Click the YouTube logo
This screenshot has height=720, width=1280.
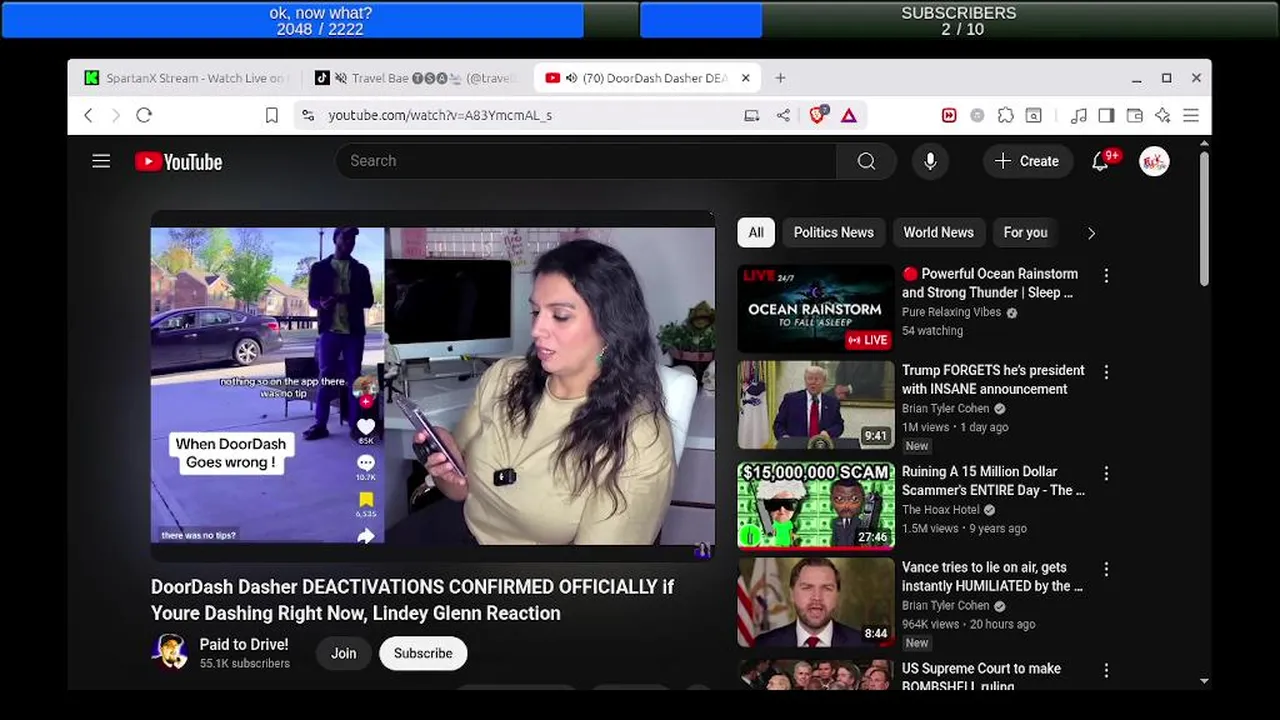point(179,162)
